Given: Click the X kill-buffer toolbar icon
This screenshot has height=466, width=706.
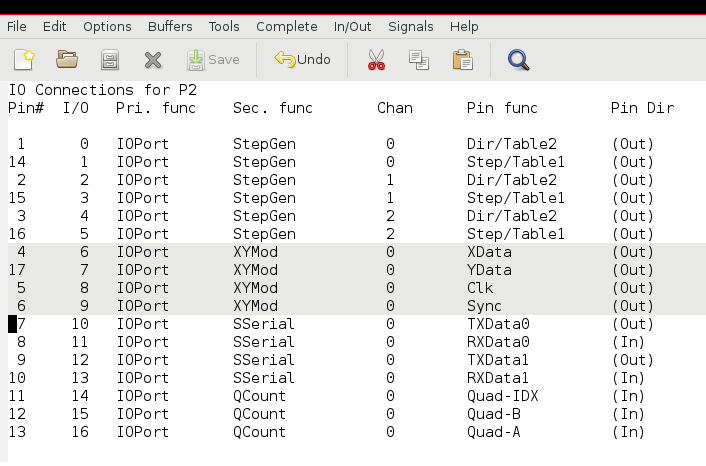Looking at the screenshot, I should coord(153,60).
